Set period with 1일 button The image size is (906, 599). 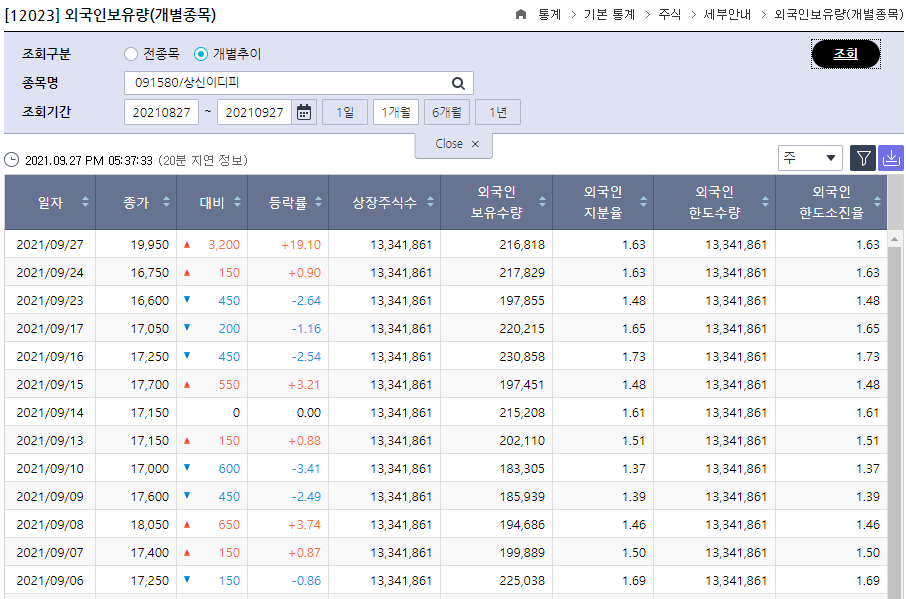point(345,112)
